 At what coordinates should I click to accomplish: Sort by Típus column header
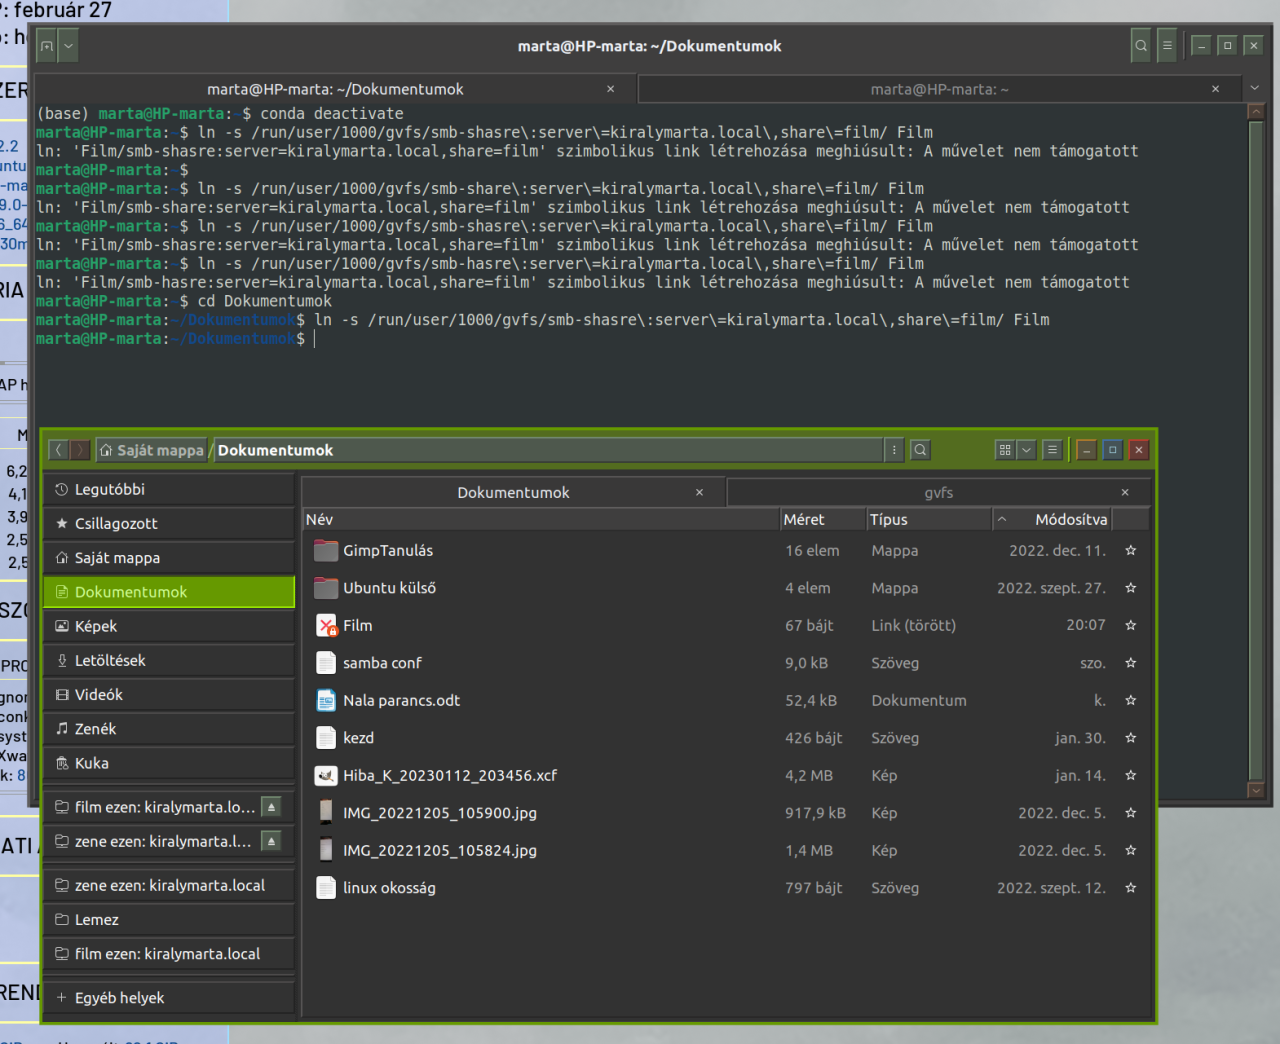(928, 519)
